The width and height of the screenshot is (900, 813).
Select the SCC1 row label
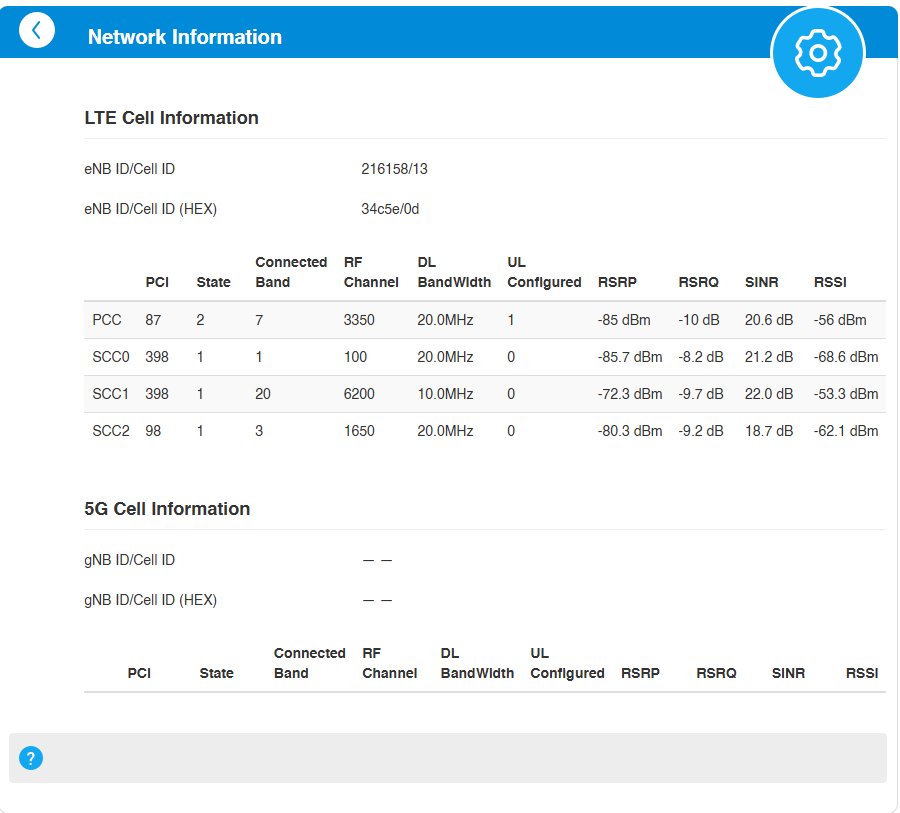(111, 394)
